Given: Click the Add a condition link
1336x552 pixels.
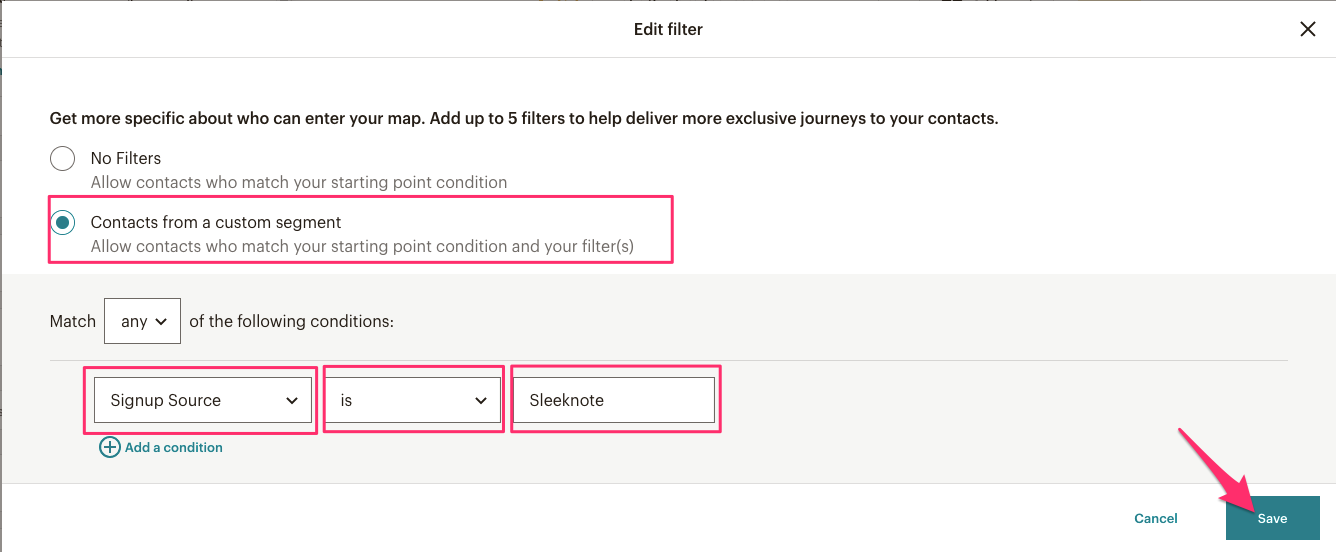Looking at the screenshot, I should (173, 447).
